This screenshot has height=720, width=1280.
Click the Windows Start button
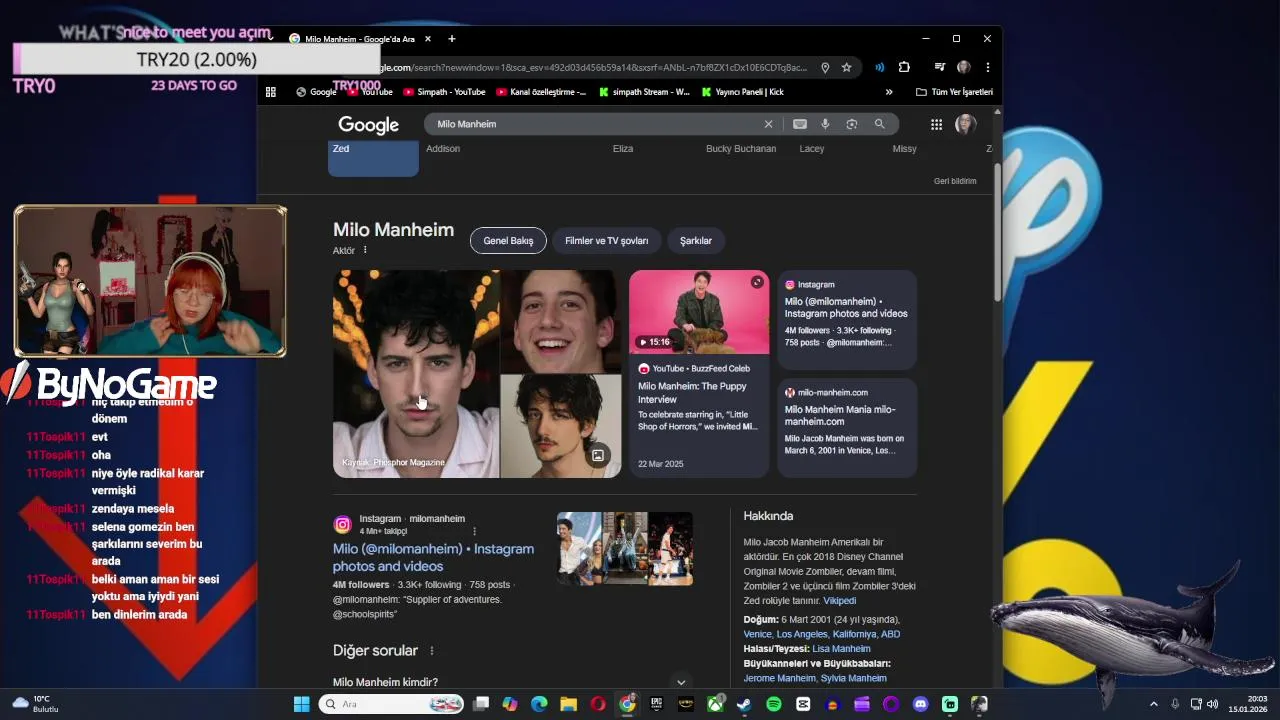(x=301, y=704)
